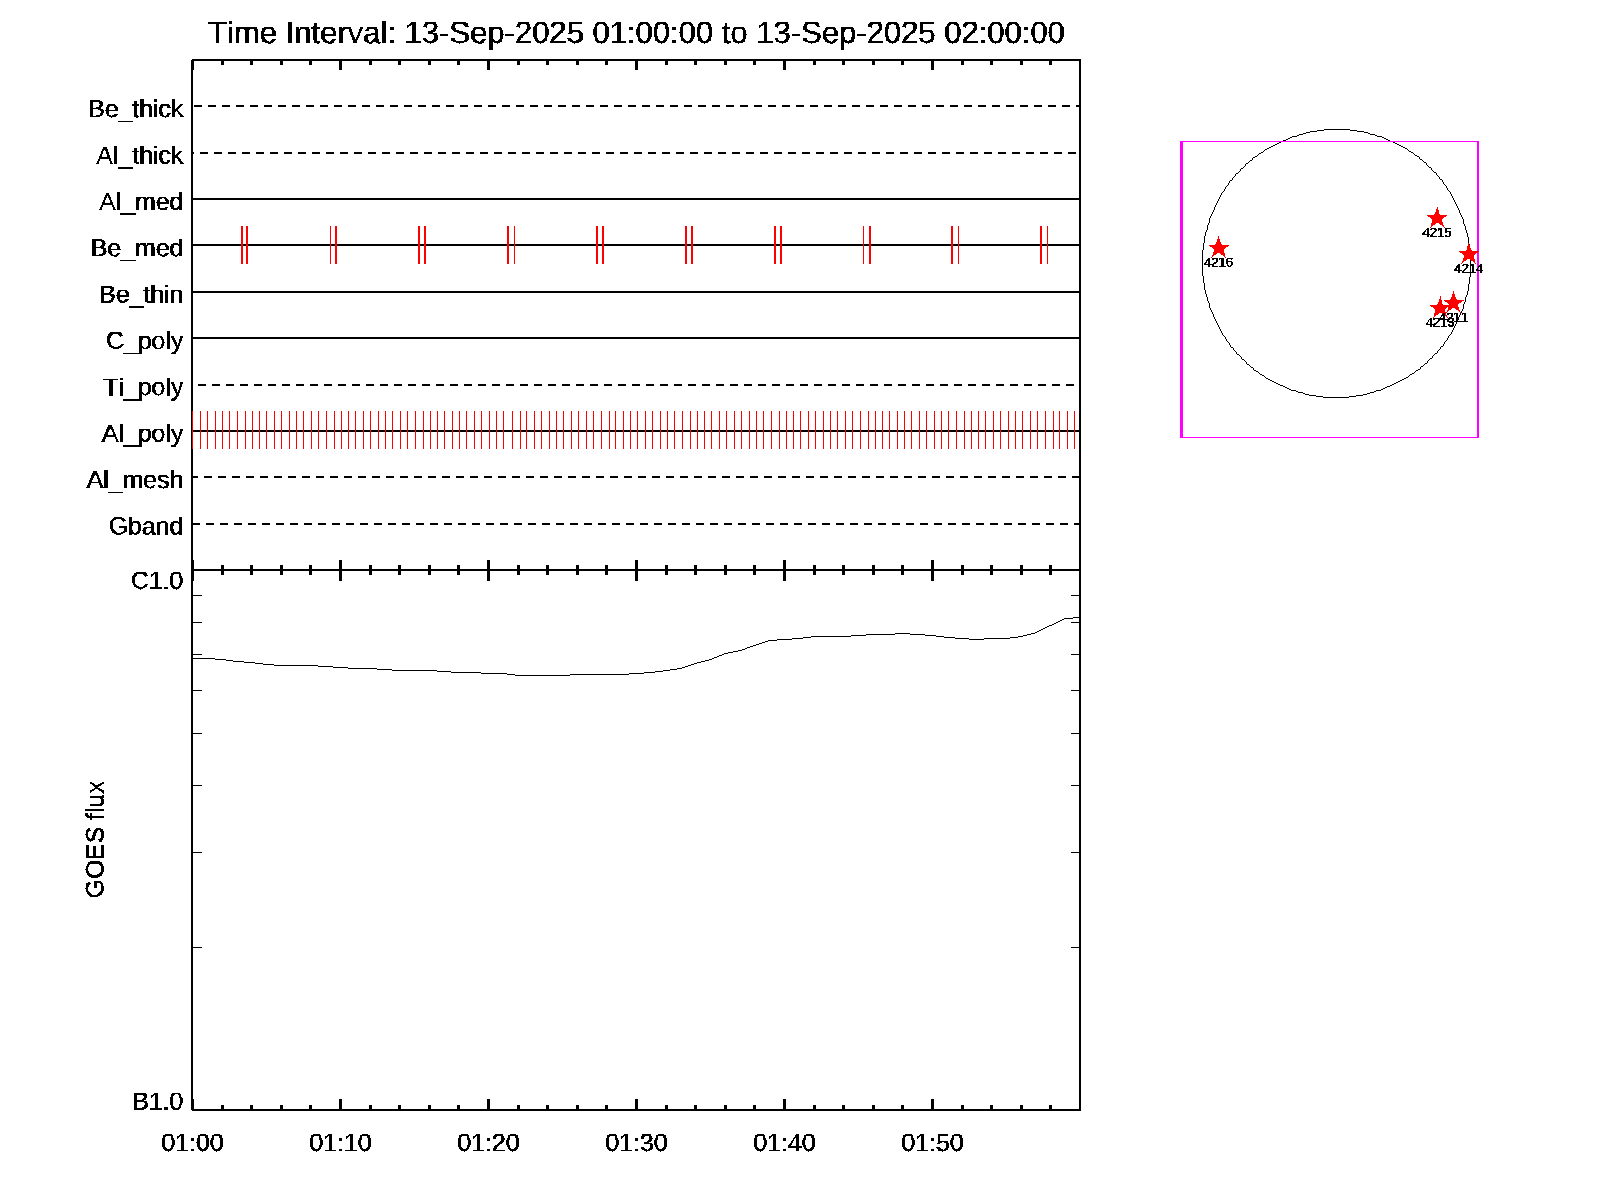Select the star marker for region 4211
Viewport: 1600px width, 1200px height.
click(1455, 302)
